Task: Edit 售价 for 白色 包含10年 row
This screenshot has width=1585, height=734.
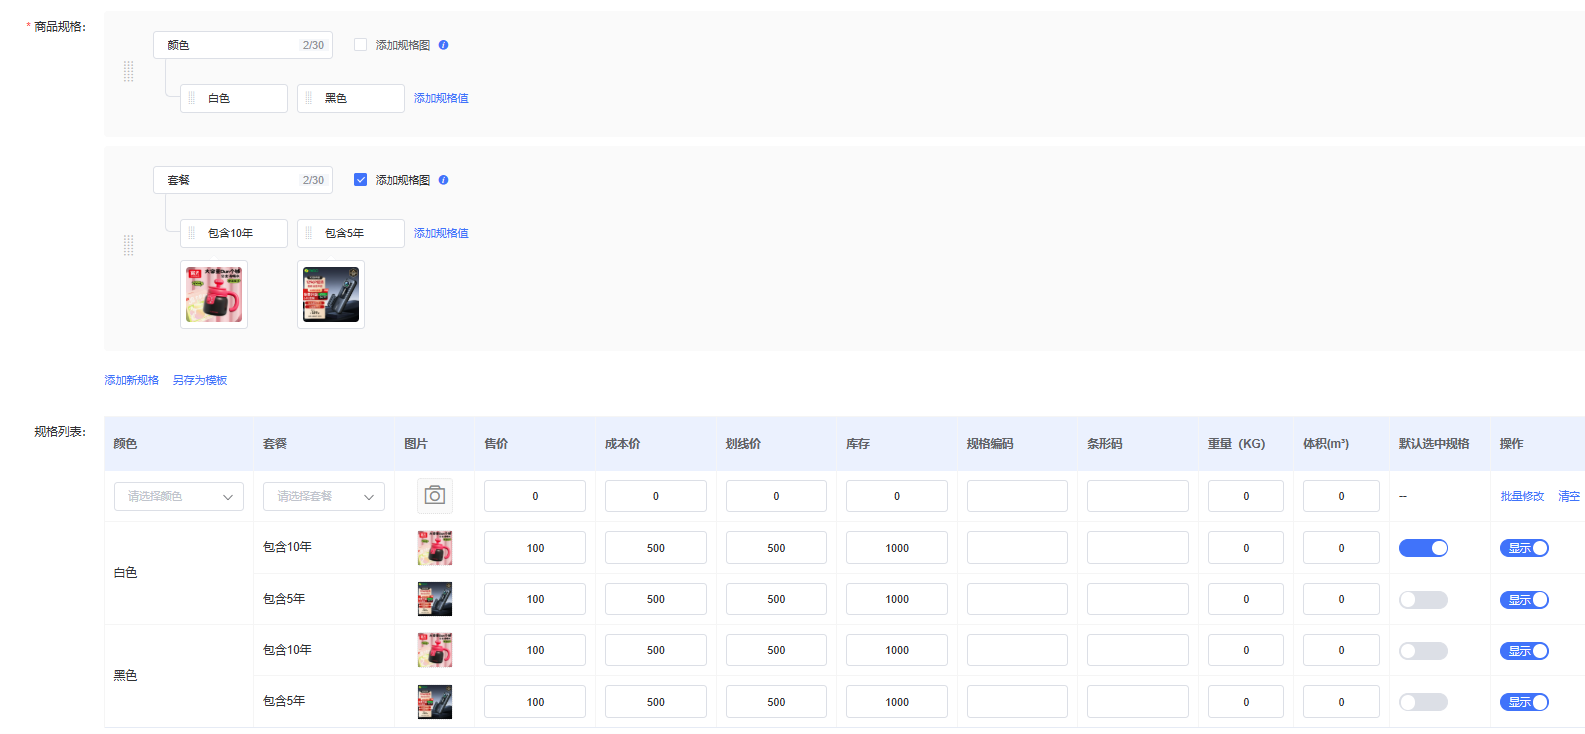Action: tap(535, 548)
